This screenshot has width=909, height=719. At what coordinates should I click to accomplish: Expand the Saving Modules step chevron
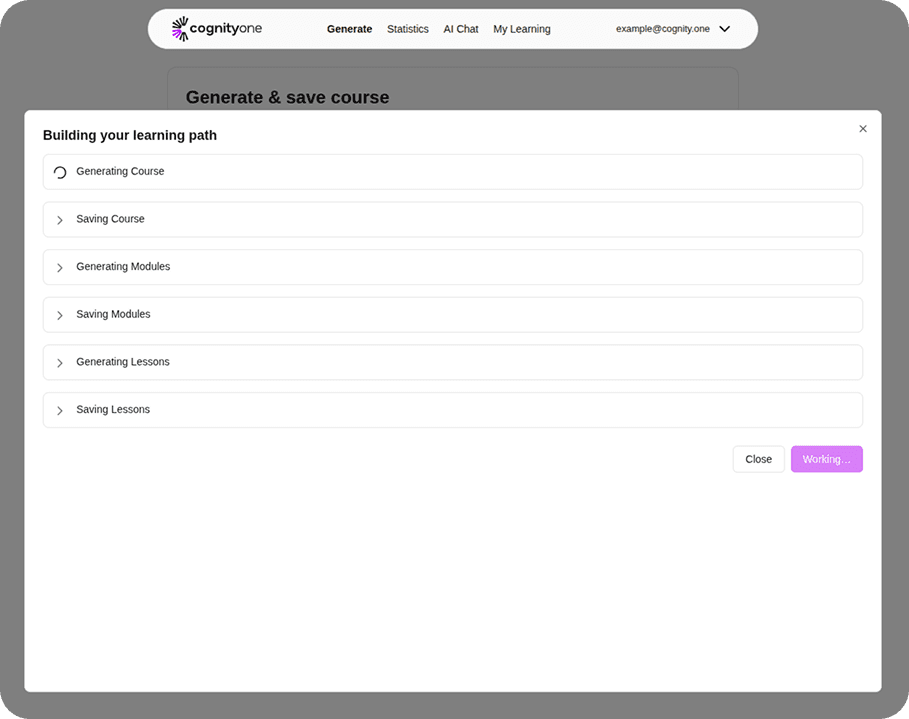coord(60,315)
